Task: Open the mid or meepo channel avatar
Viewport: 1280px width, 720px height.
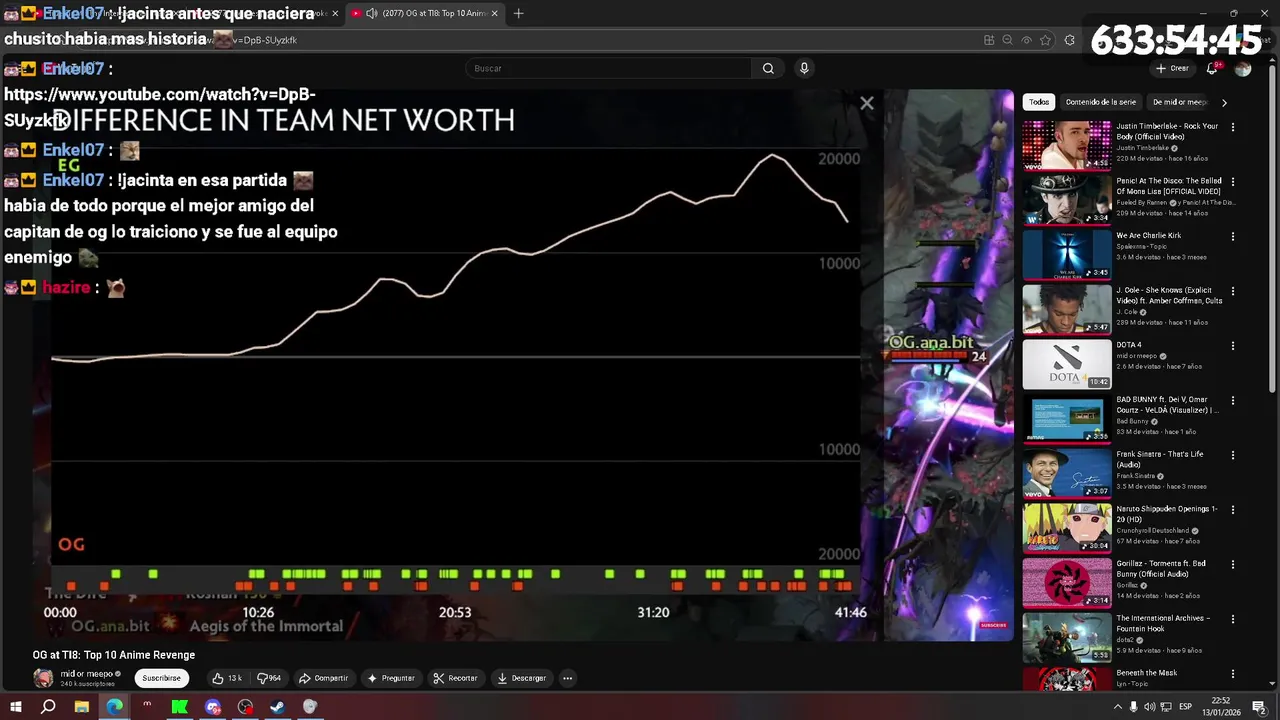Action: (43, 678)
